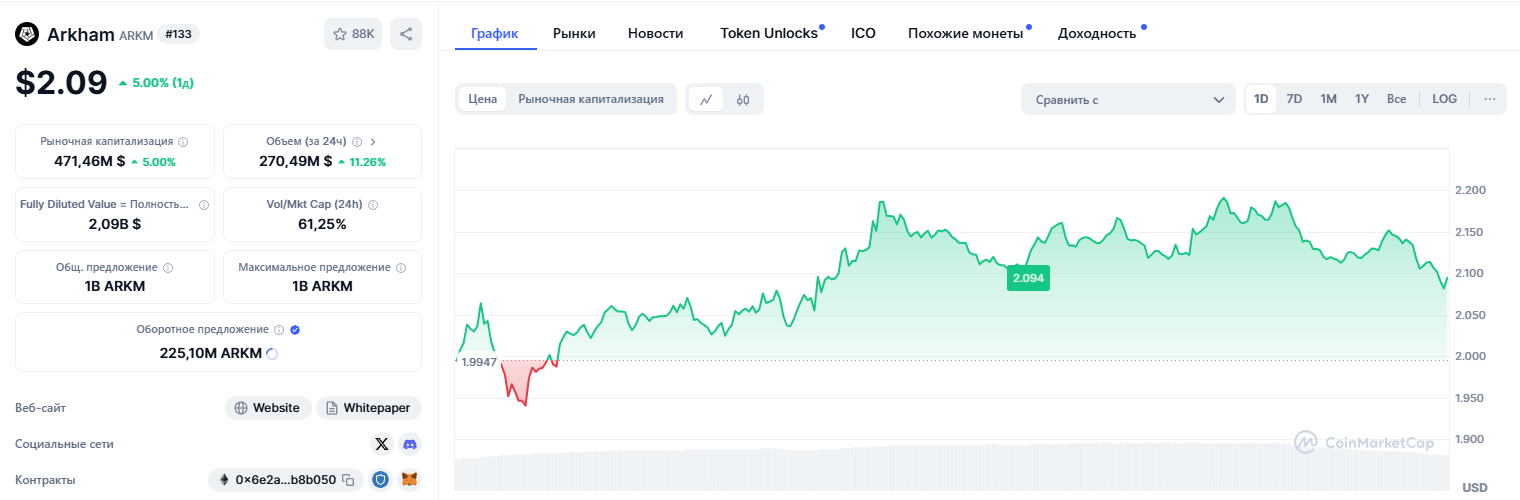
Task: Click the volume bars below the chart
Action: point(950,468)
